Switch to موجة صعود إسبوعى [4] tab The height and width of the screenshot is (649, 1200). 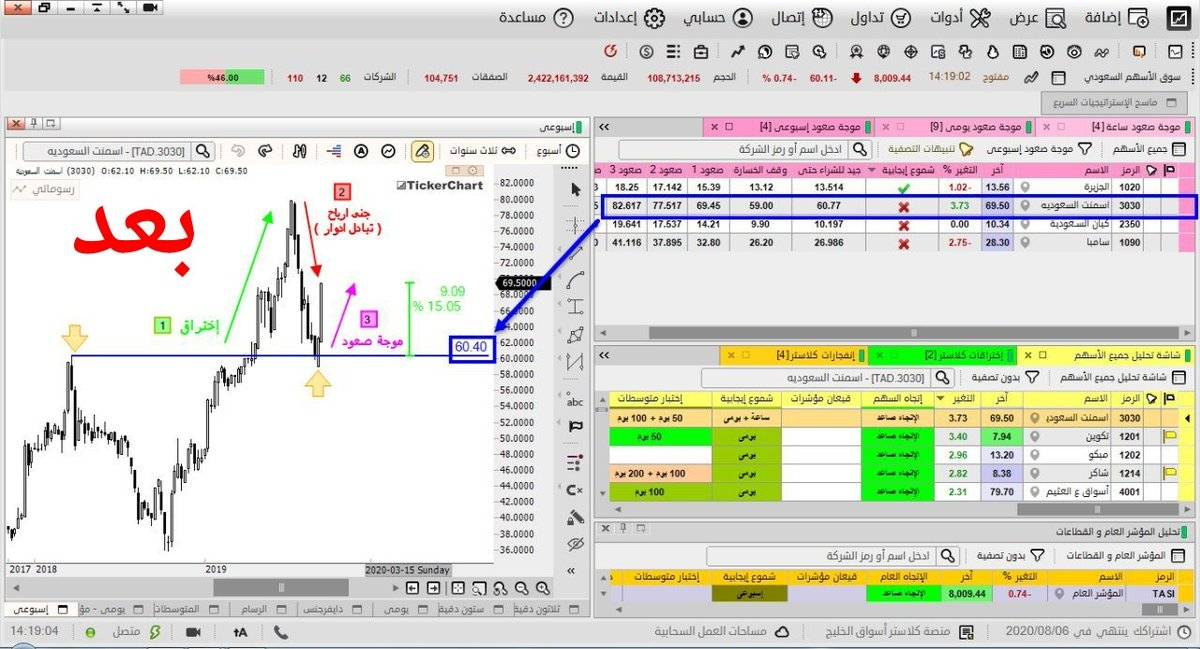click(x=789, y=127)
